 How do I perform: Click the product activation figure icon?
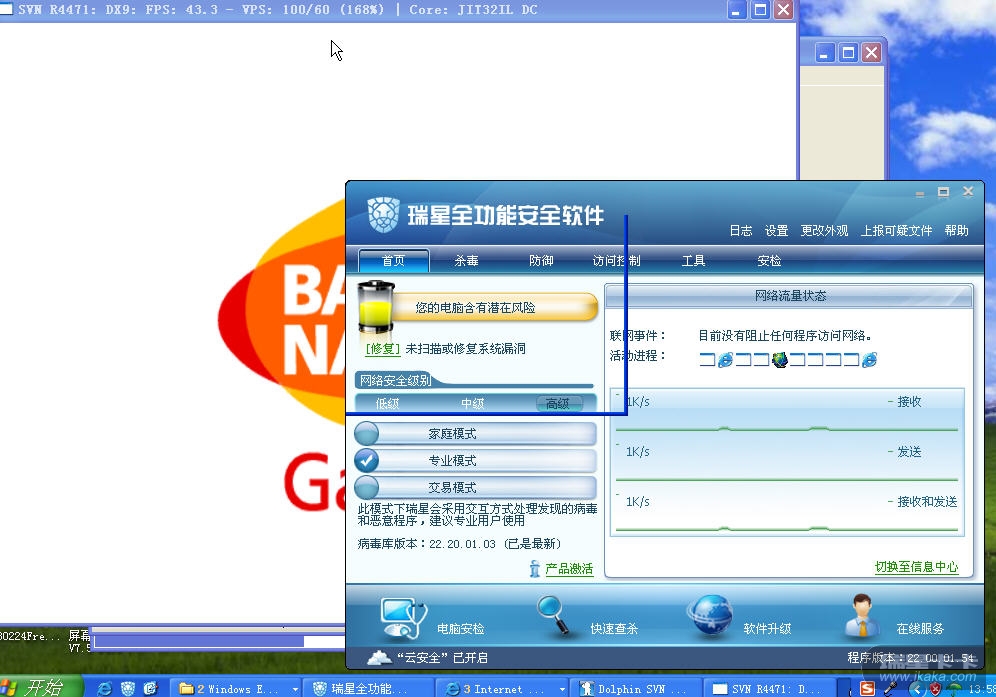coord(535,569)
